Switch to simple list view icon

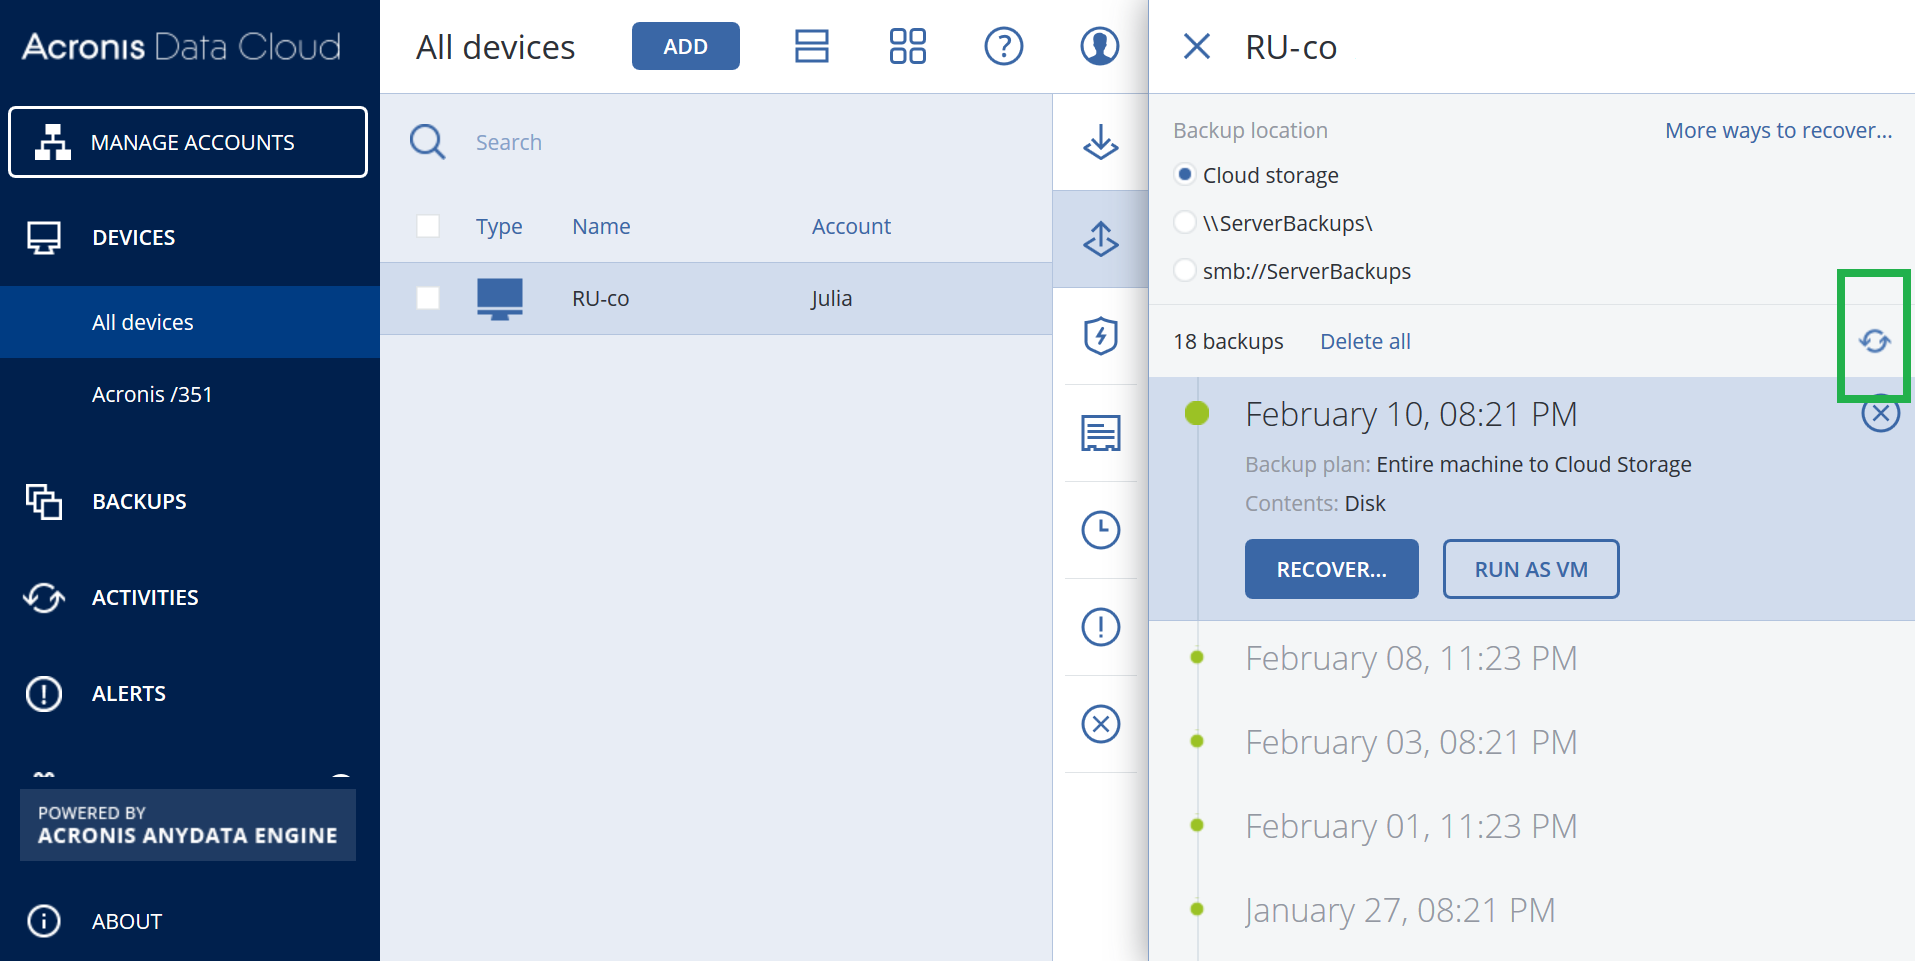(x=811, y=46)
